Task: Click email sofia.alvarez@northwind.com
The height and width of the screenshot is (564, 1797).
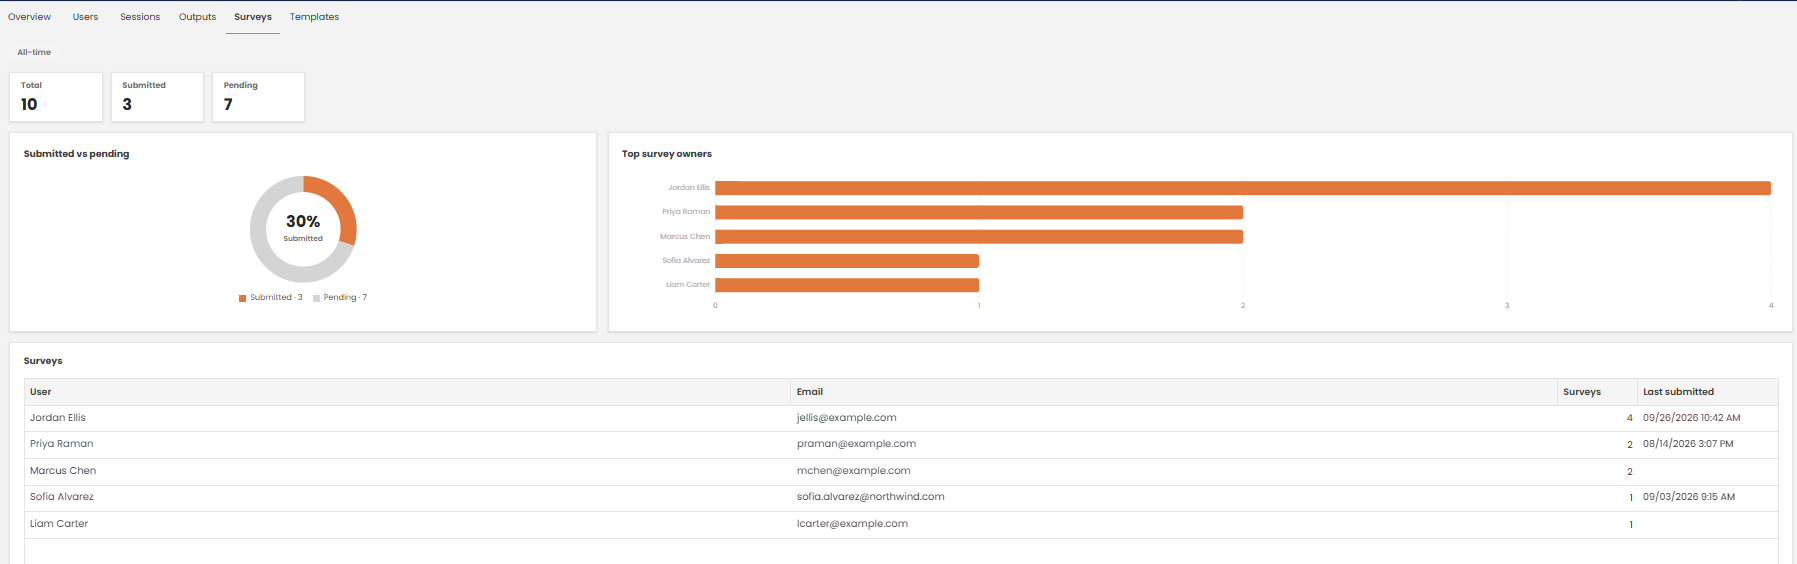Action: [871, 497]
